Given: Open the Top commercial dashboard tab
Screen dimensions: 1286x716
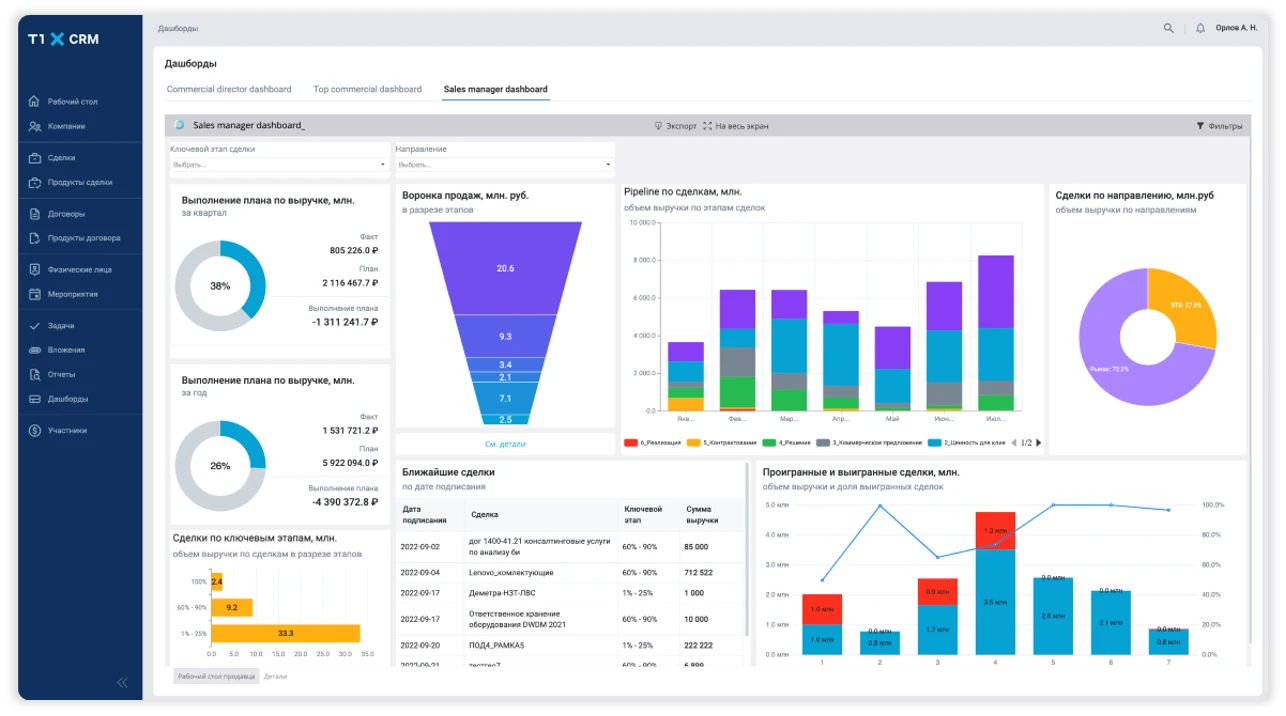Looking at the screenshot, I should pos(367,89).
